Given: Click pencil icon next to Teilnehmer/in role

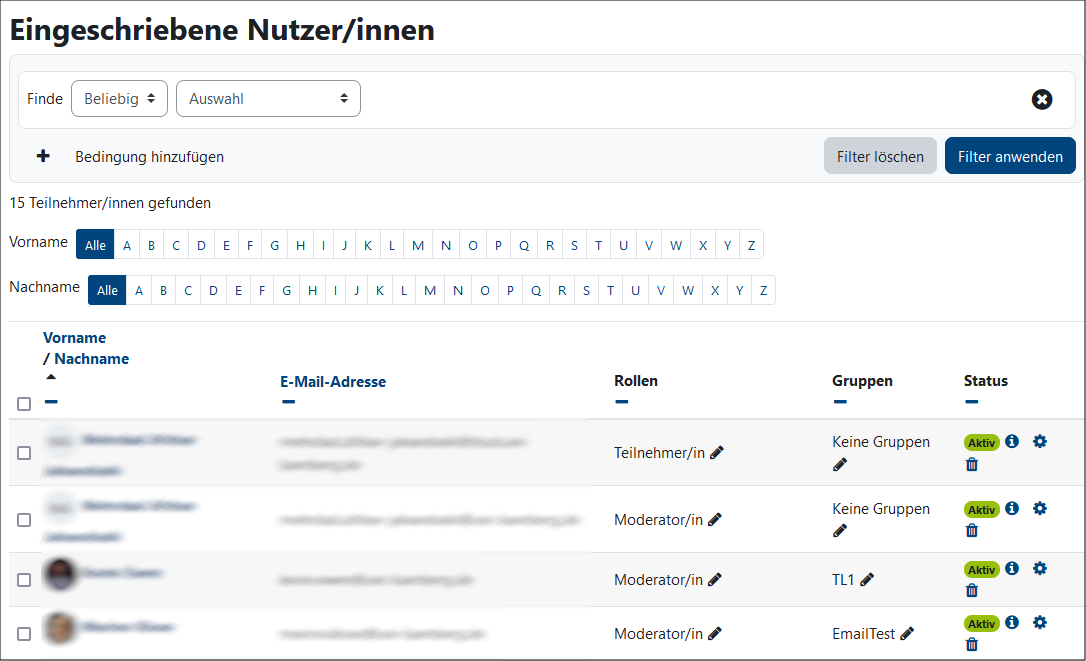Looking at the screenshot, I should click(717, 453).
